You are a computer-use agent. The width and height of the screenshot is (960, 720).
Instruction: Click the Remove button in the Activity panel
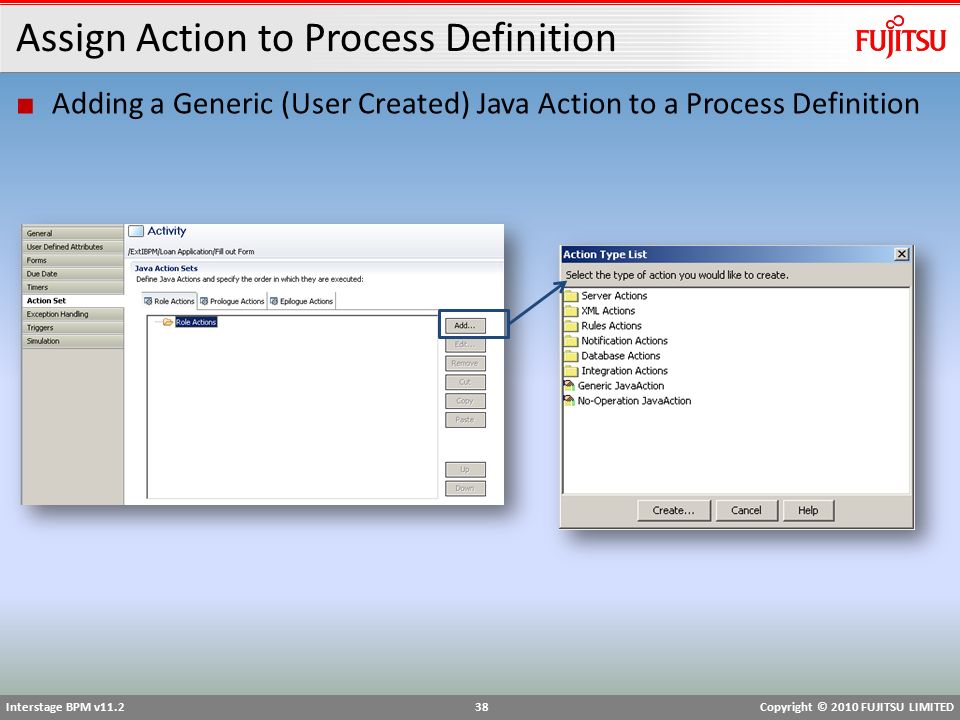pyautogui.click(x=465, y=363)
